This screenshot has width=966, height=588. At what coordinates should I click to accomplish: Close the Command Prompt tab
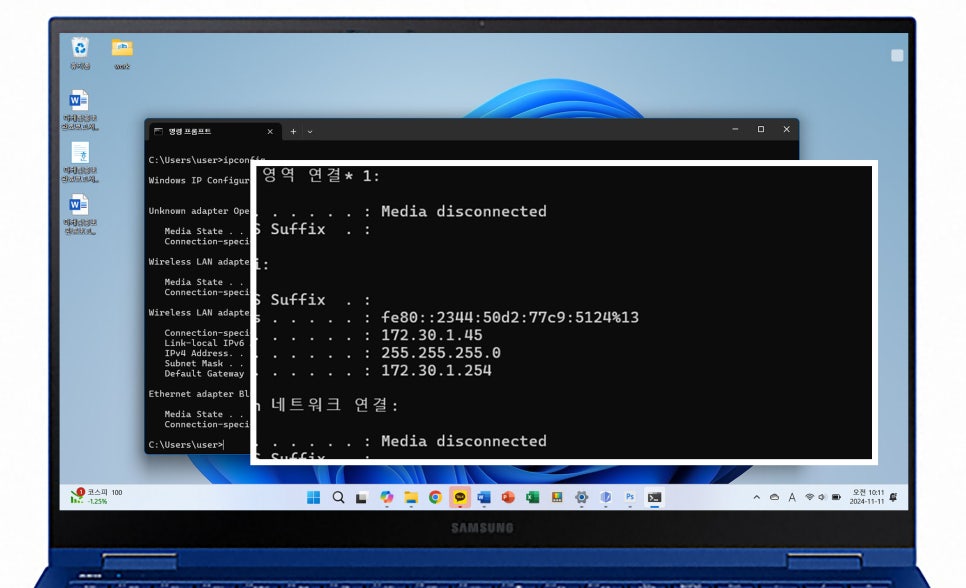270,131
